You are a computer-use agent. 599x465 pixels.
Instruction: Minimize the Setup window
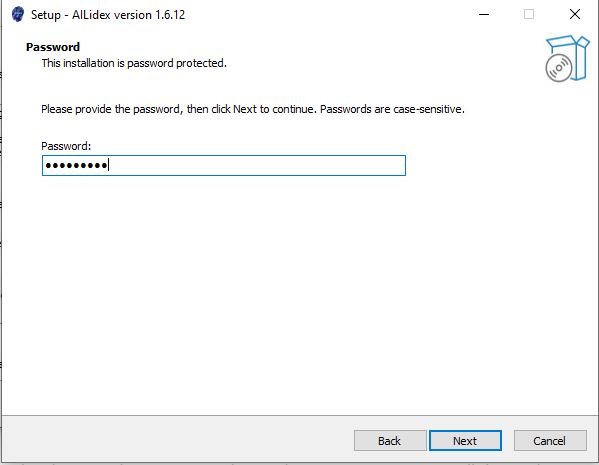coord(484,15)
